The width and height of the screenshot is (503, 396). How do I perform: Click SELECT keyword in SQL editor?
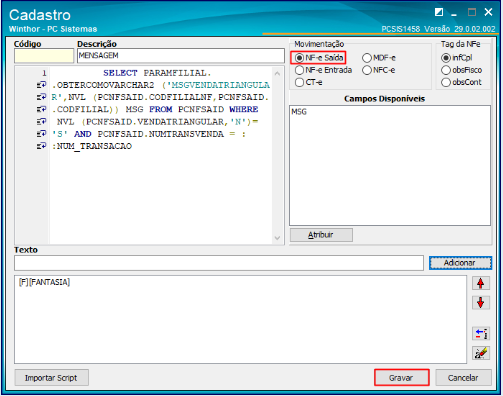(x=120, y=73)
